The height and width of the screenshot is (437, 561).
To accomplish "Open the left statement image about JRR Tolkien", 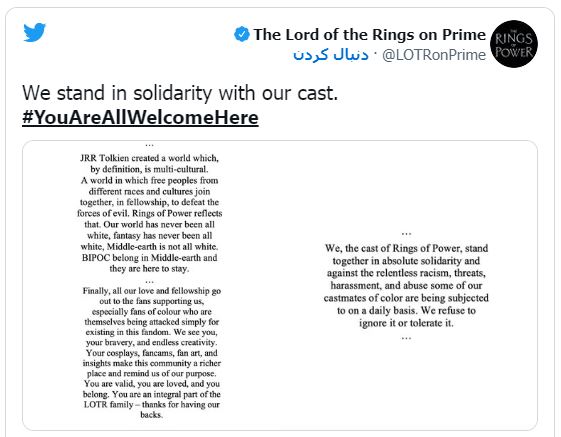I will click(x=150, y=285).
